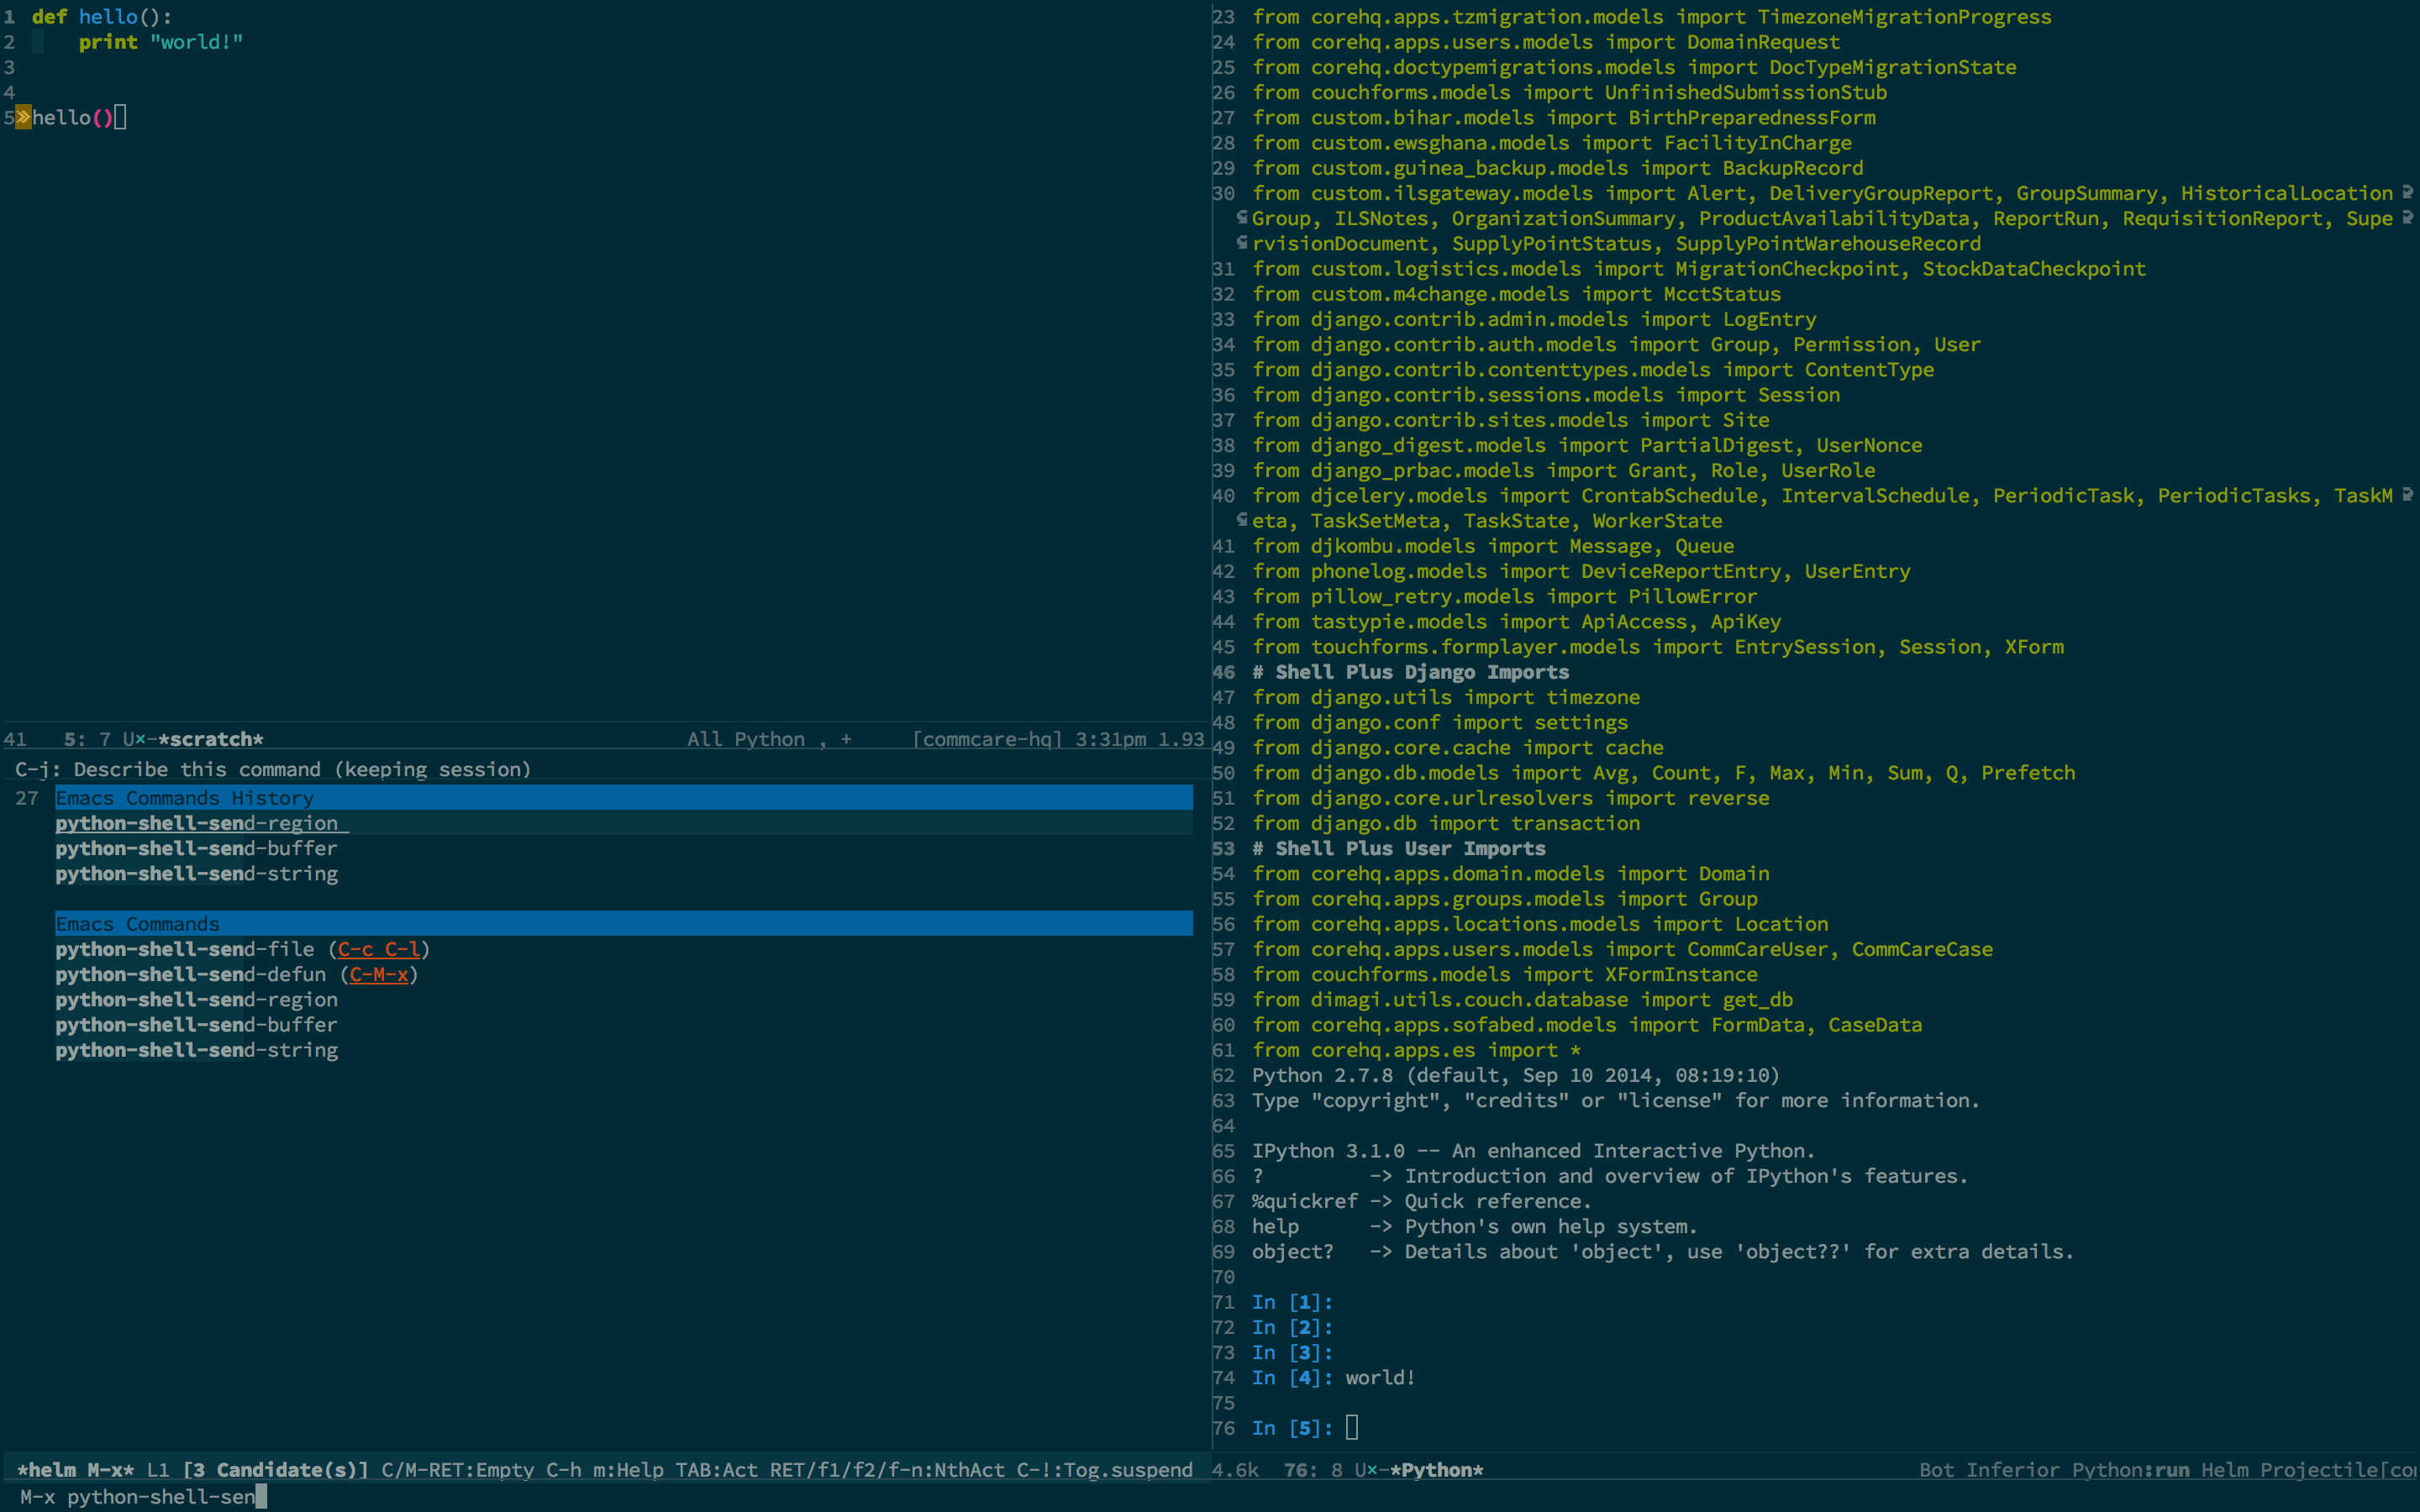Viewport: 2420px width, 1512px height.
Task: Click Inferior Python:run in the mode line
Action: pyautogui.click(x=2077, y=1470)
